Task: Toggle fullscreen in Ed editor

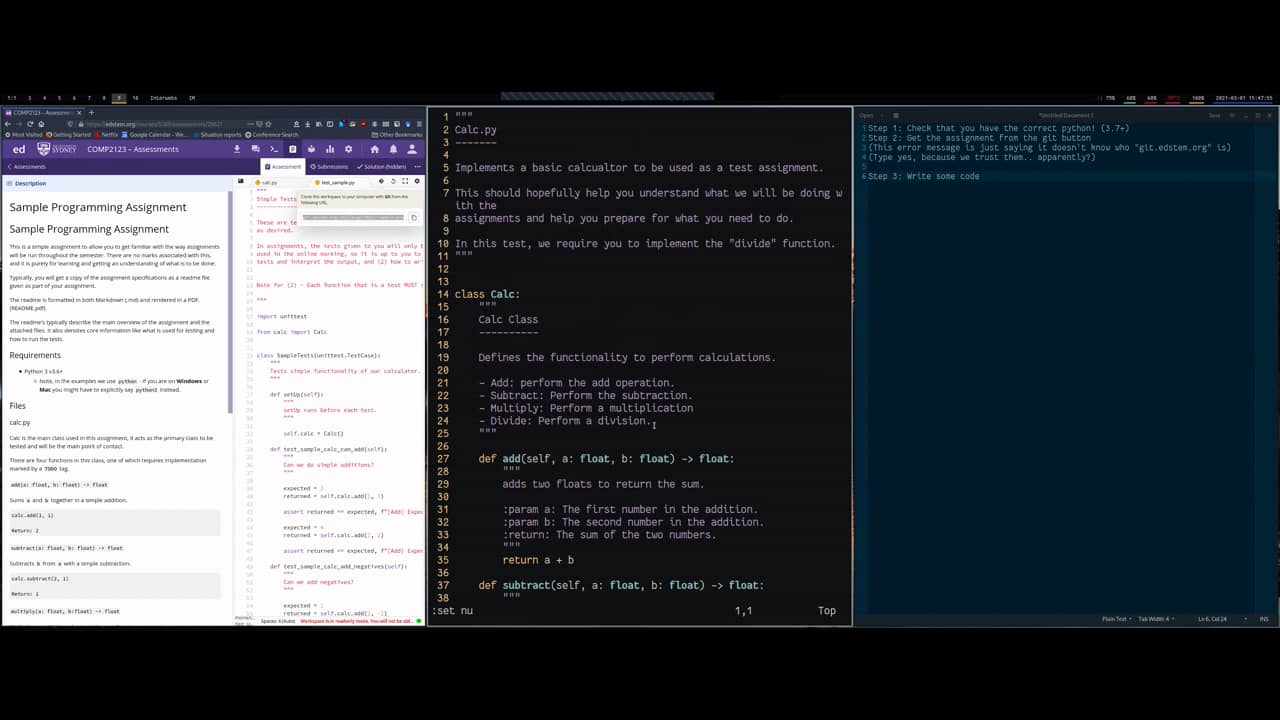Action: coord(405,182)
